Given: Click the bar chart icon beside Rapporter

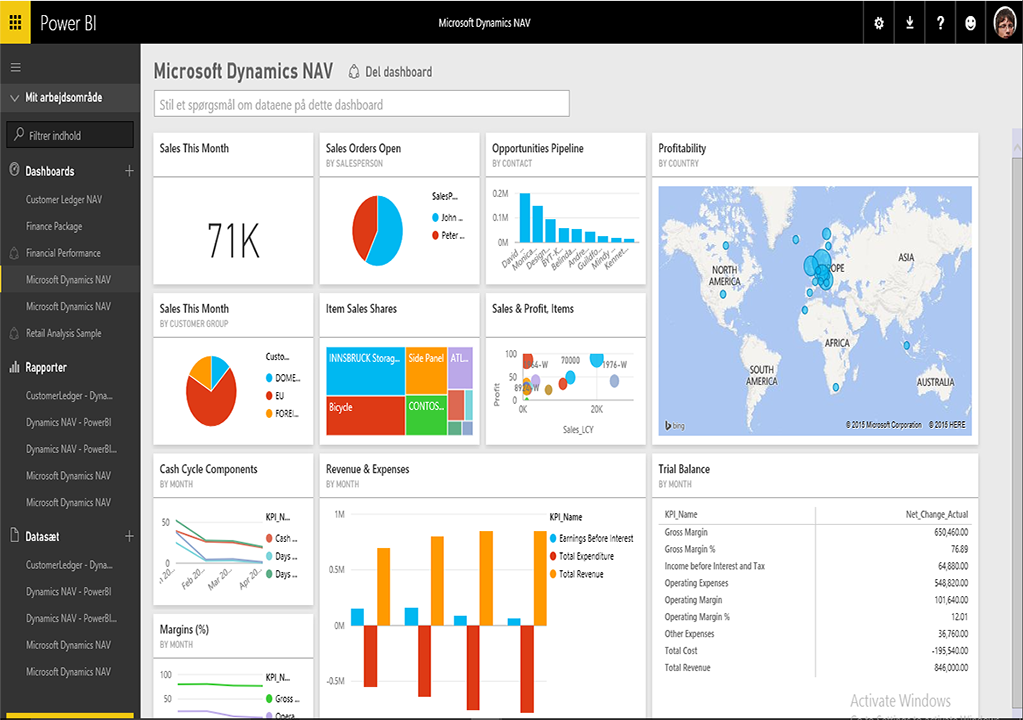Looking at the screenshot, I should coord(14,367).
